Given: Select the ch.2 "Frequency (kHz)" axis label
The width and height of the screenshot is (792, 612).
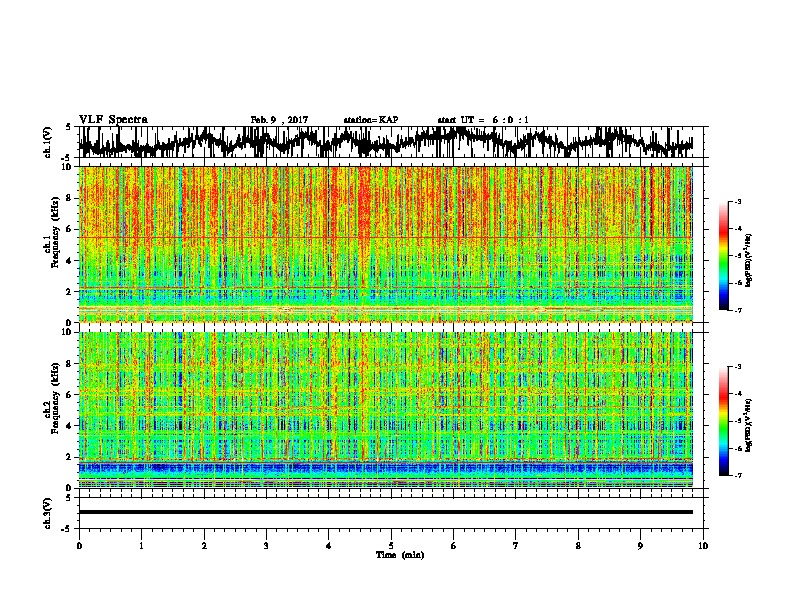Looking at the screenshot, I should (55, 398).
